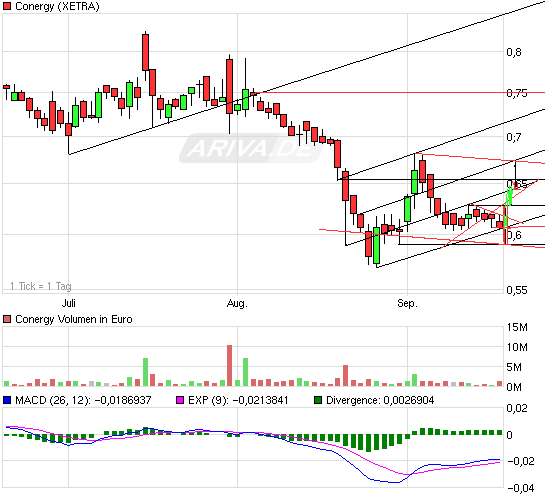Click the 0,02 MACD axis label

pyautogui.click(x=516, y=408)
